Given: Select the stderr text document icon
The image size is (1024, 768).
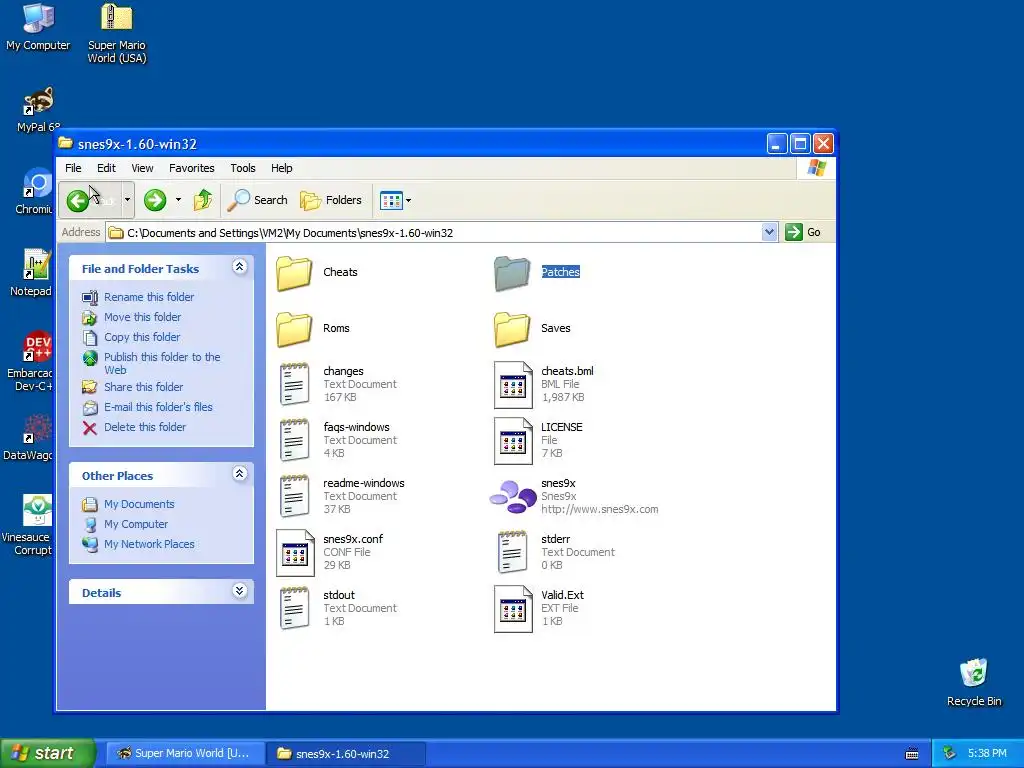Looking at the screenshot, I should pyautogui.click(x=513, y=552).
